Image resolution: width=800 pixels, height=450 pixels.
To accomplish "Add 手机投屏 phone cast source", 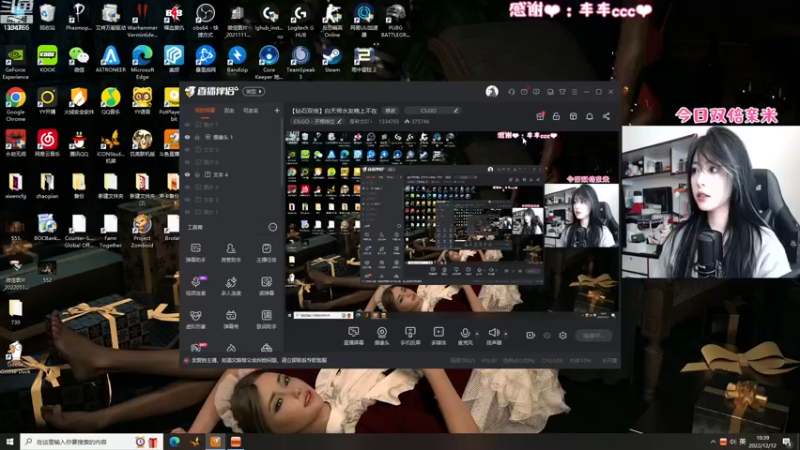I will pos(410,336).
